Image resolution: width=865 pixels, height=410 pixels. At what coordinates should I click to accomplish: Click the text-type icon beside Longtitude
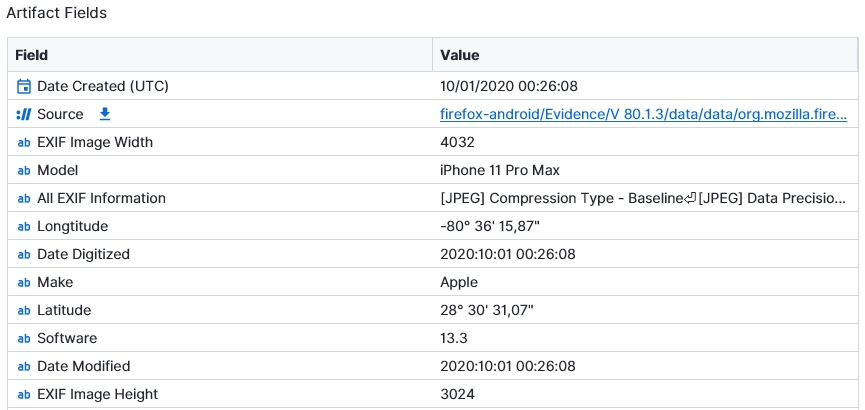click(x=24, y=226)
